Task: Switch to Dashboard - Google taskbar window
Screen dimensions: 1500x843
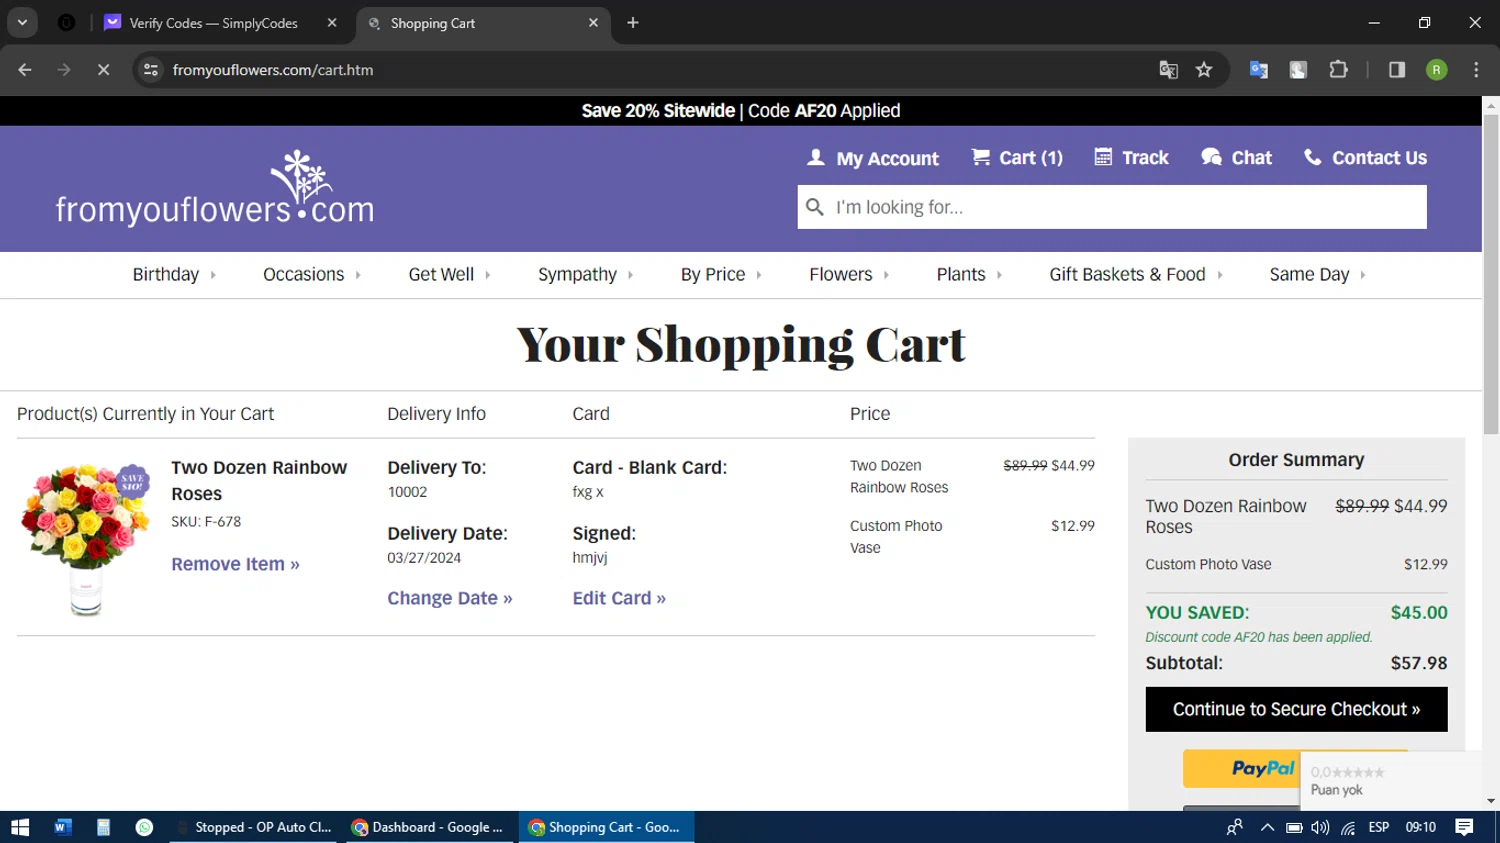Action: pyautogui.click(x=430, y=827)
